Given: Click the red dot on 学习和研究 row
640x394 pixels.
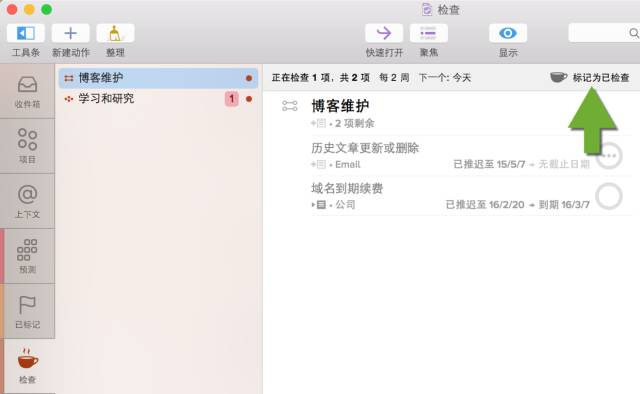Looking at the screenshot, I should pos(249,99).
